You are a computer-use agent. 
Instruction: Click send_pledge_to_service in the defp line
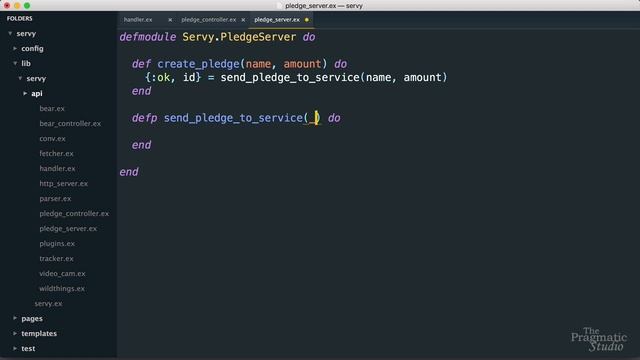233,118
